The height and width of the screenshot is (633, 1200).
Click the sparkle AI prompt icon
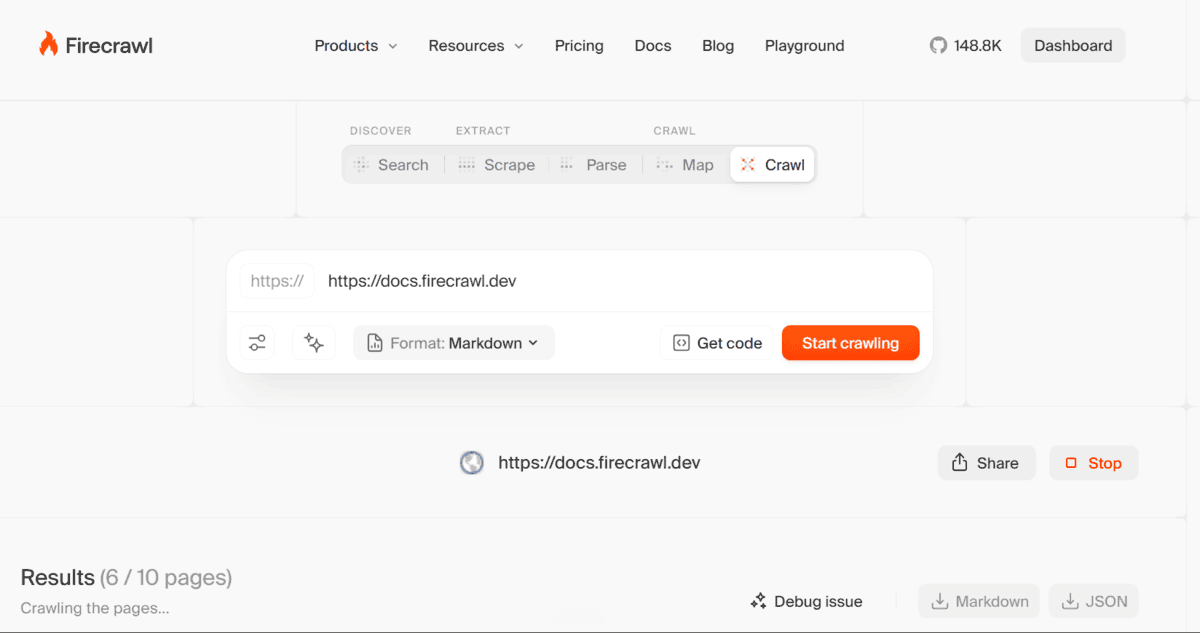[314, 343]
